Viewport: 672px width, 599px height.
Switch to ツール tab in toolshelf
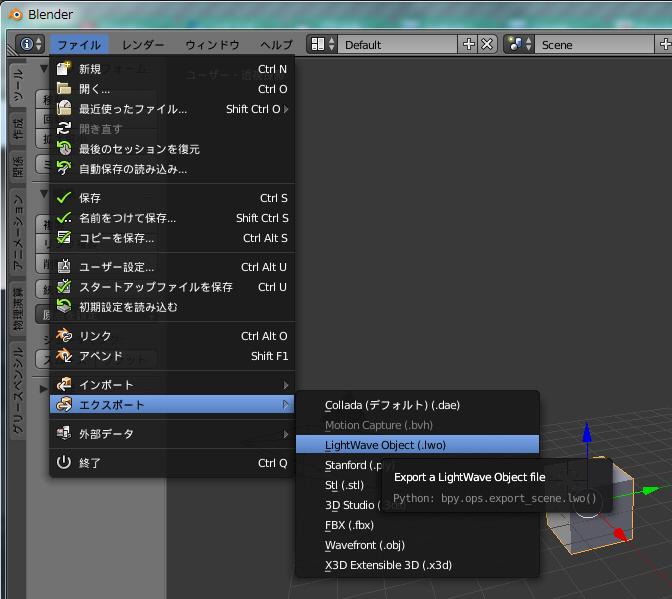point(18,86)
